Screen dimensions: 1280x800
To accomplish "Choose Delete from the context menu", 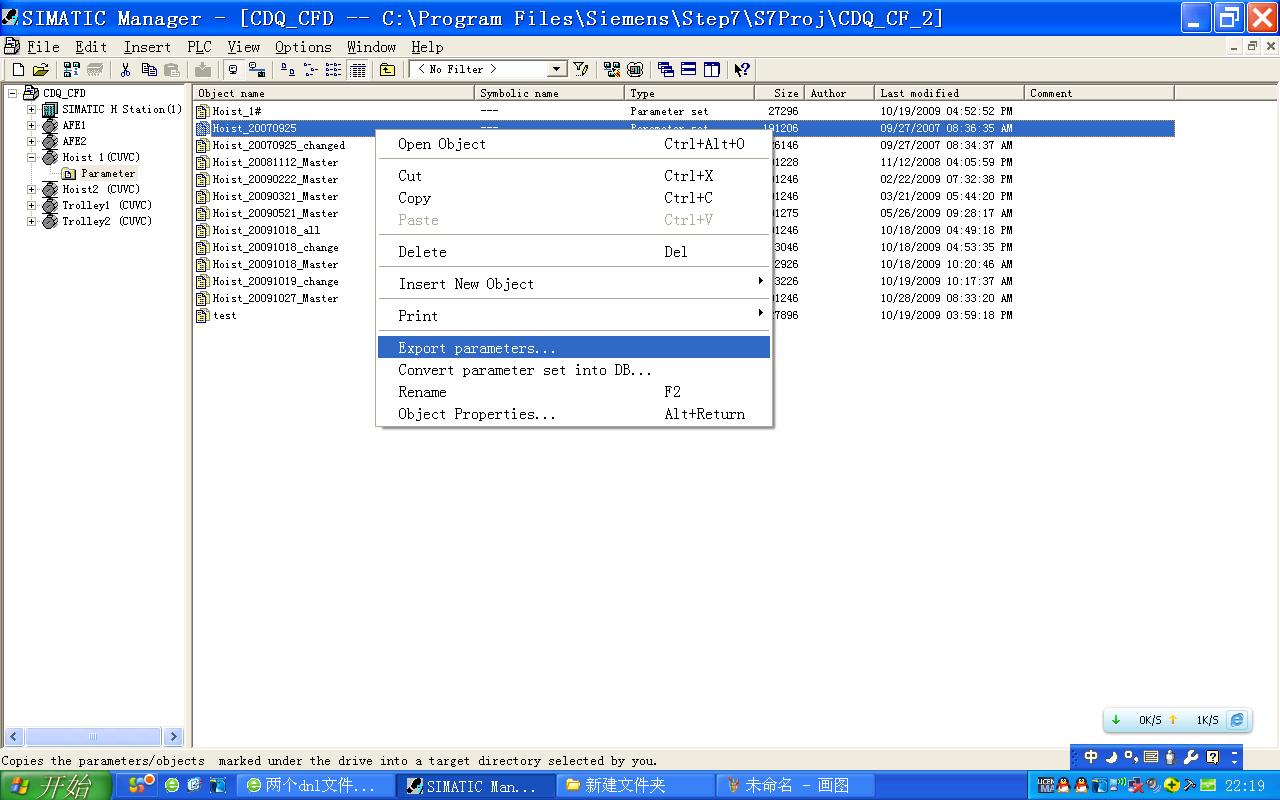I will tap(574, 252).
